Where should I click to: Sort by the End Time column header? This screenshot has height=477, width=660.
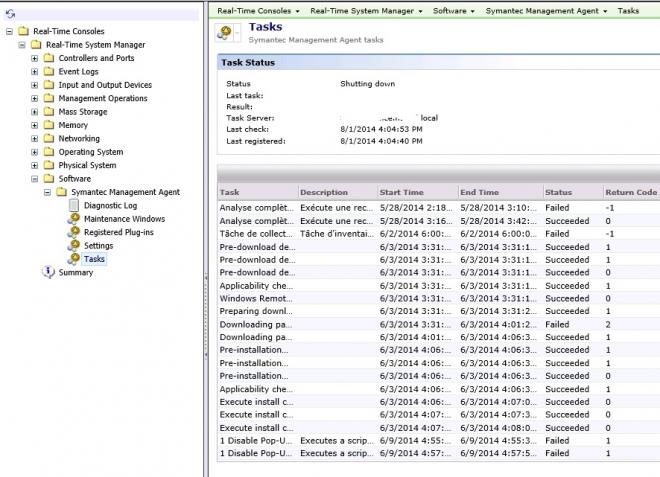(x=500, y=192)
